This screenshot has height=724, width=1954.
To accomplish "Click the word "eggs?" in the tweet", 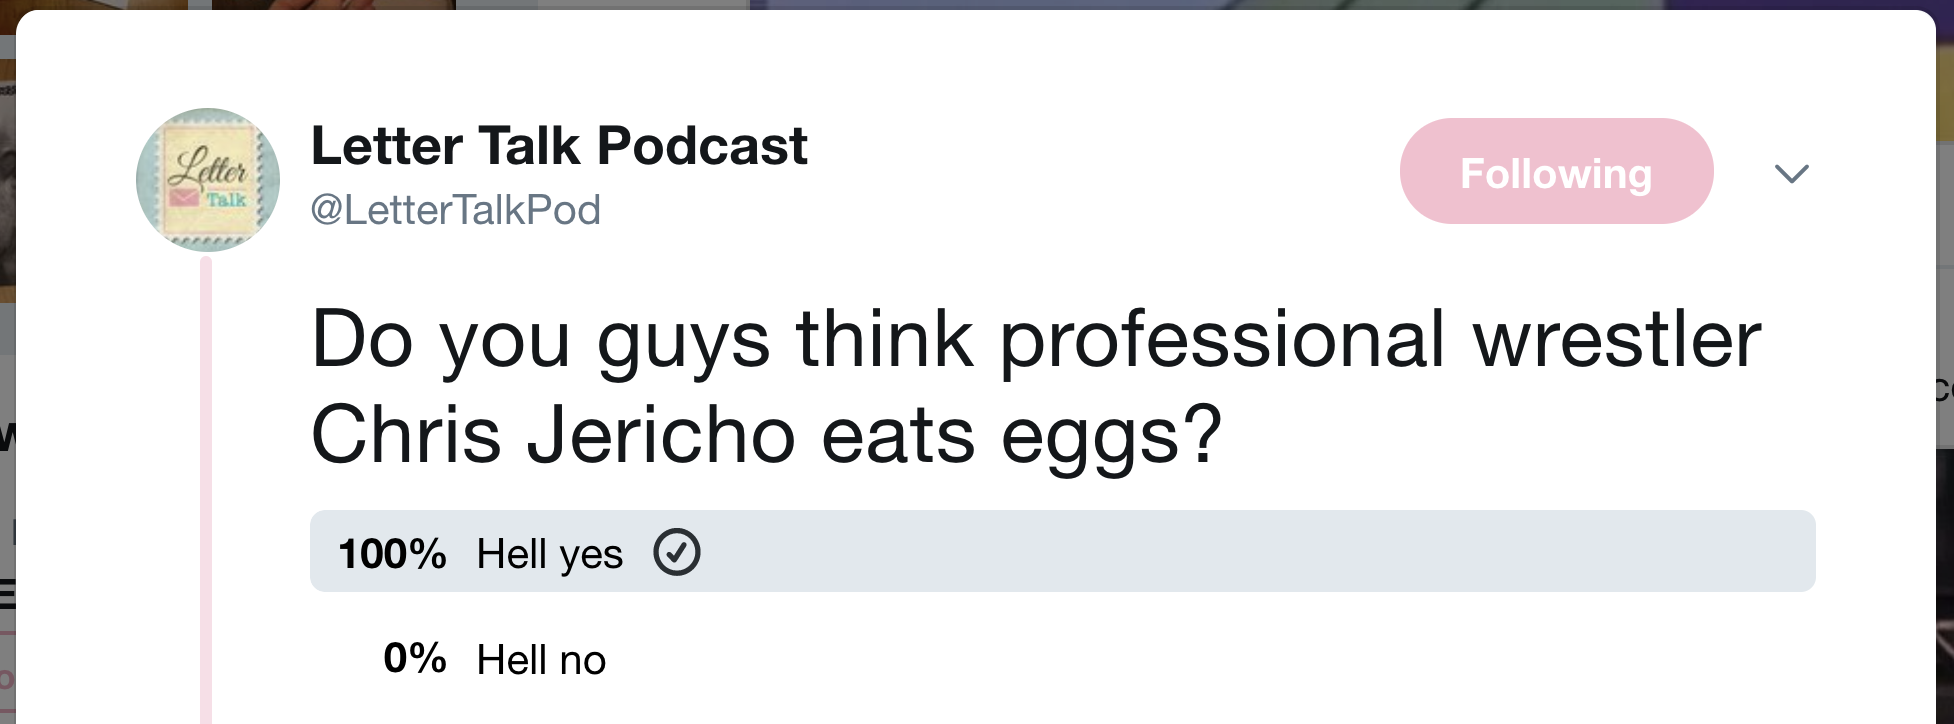I will [x=1111, y=436].
